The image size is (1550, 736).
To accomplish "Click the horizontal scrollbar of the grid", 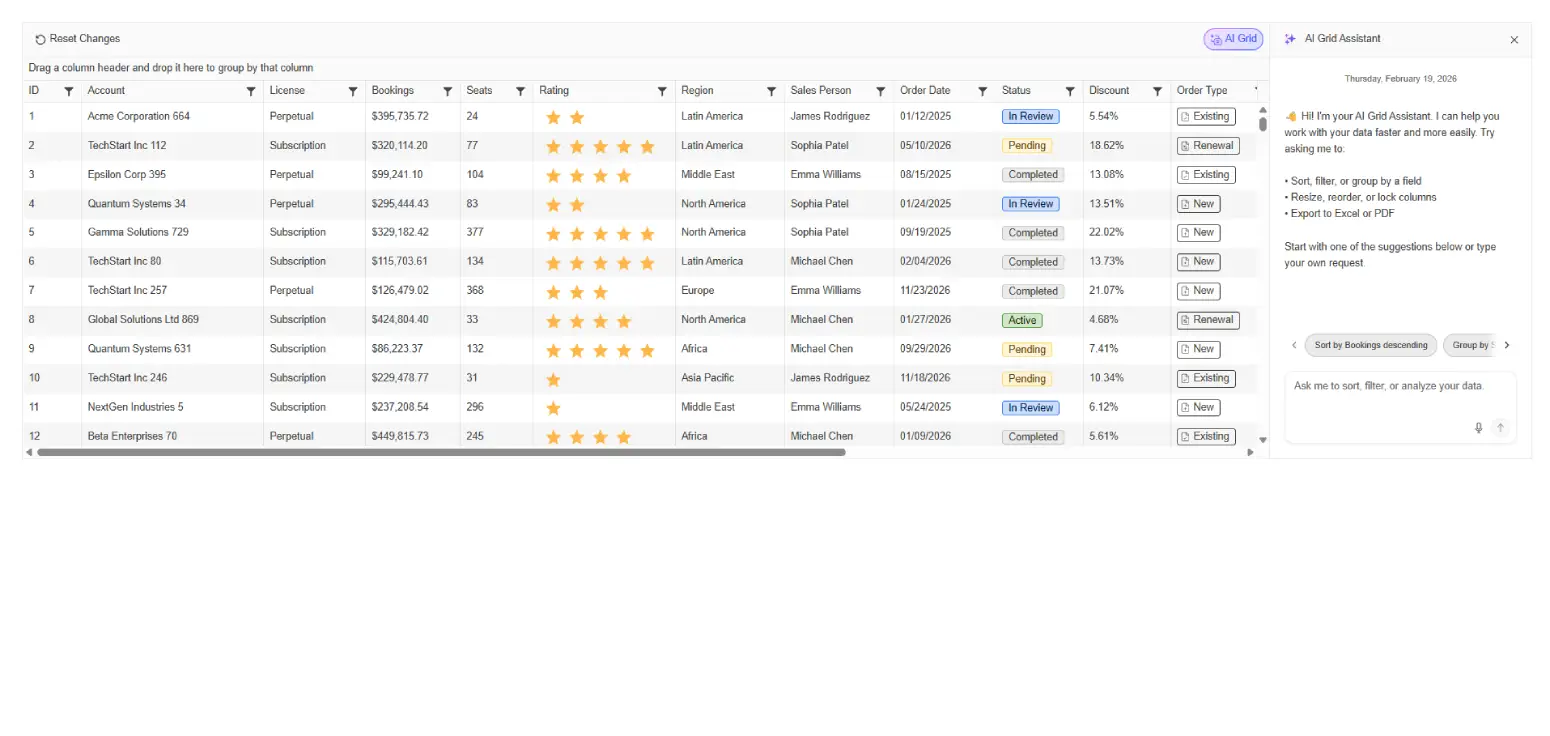I will pyautogui.click(x=440, y=452).
